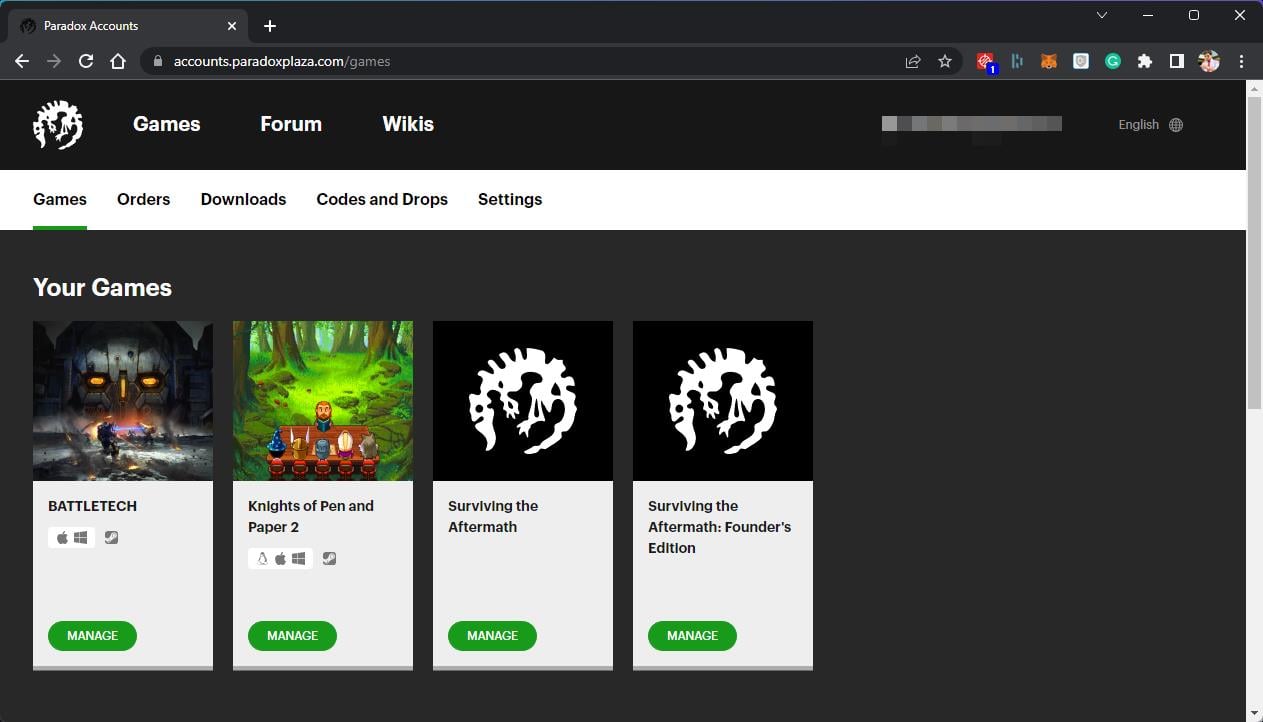Click BATTLETECH game title
Viewport: 1263px width, 722px height.
pyautogui.click(x=92, y=506)
